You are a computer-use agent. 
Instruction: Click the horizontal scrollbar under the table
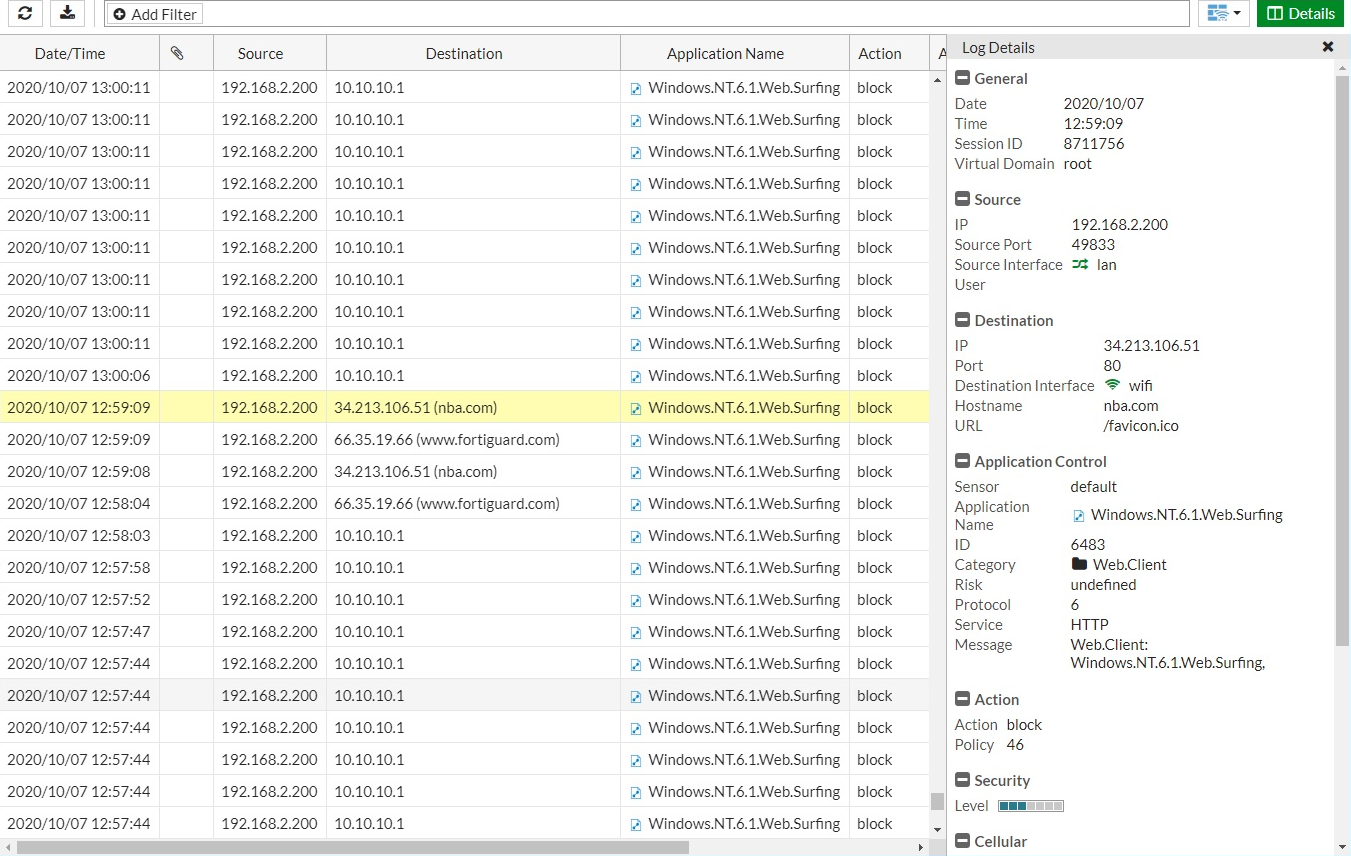(x=352, y=848)
